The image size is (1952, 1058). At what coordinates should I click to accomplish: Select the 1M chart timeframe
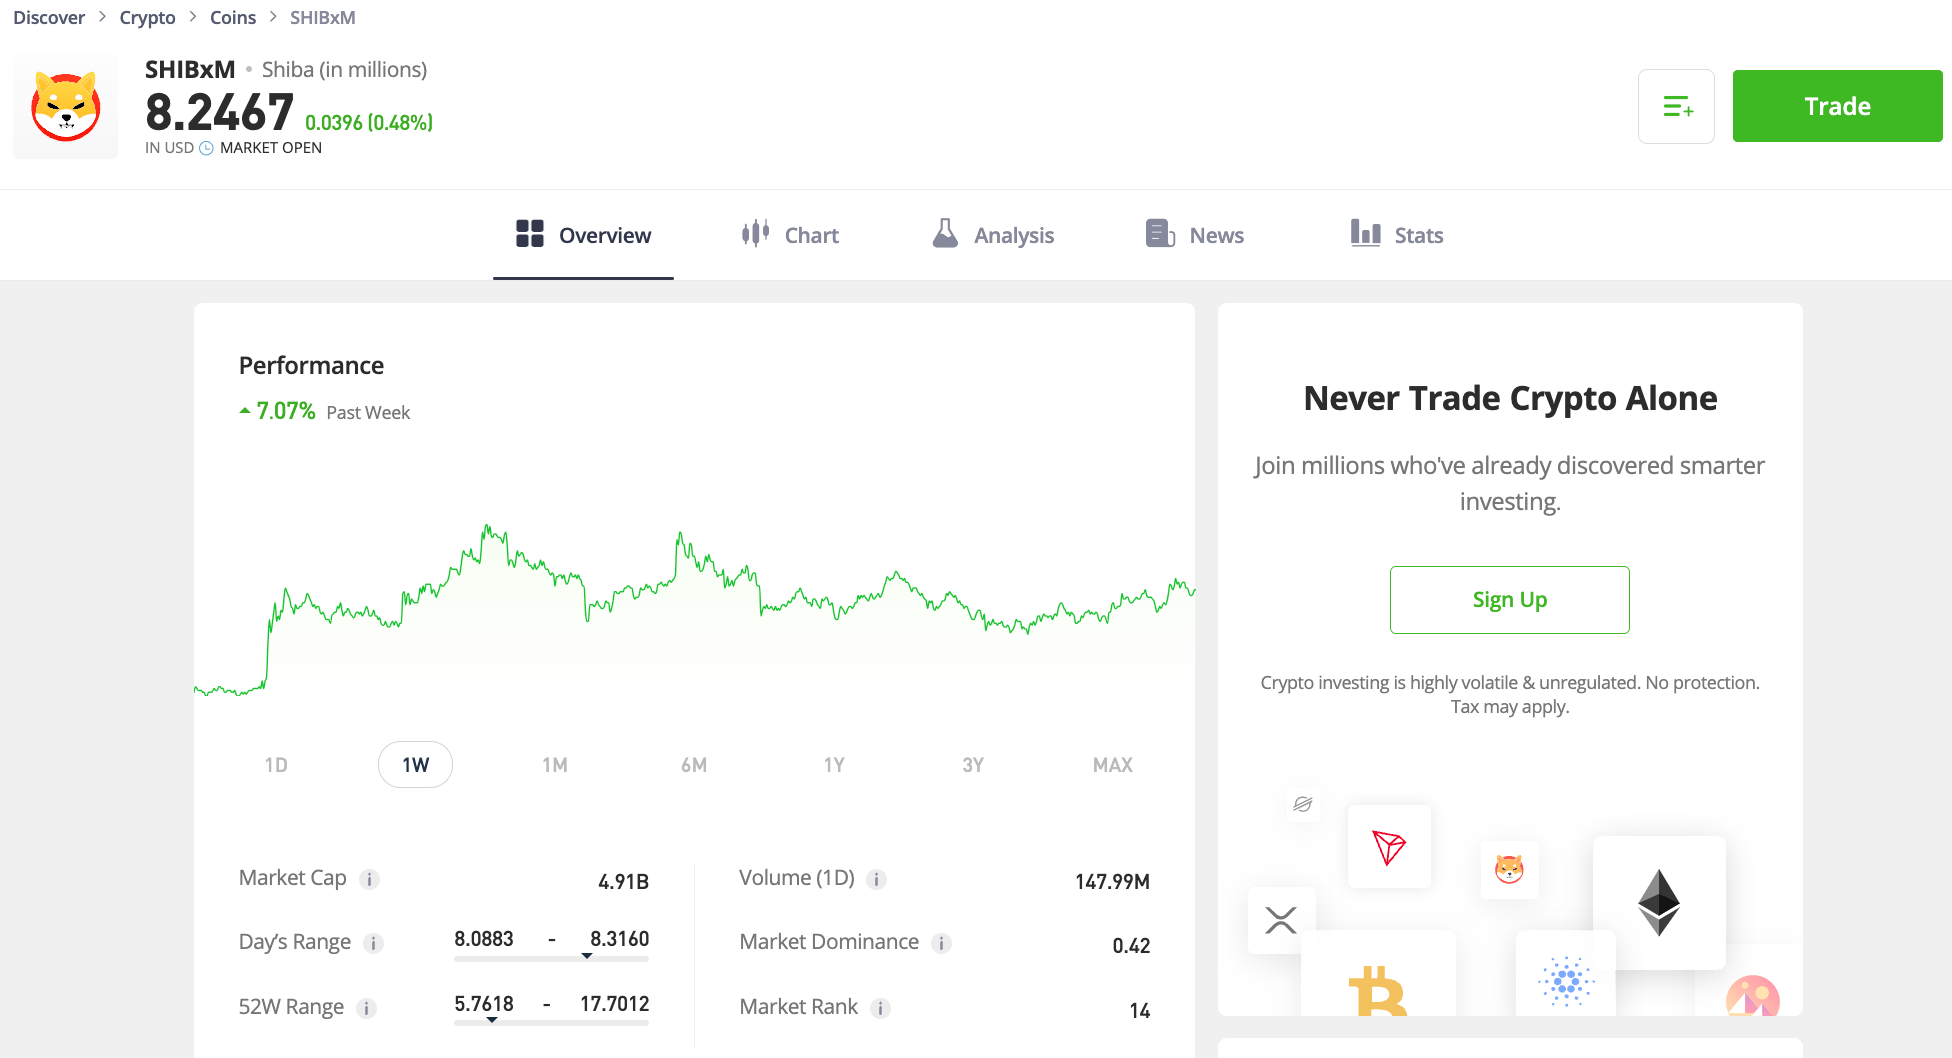(555, 765)
